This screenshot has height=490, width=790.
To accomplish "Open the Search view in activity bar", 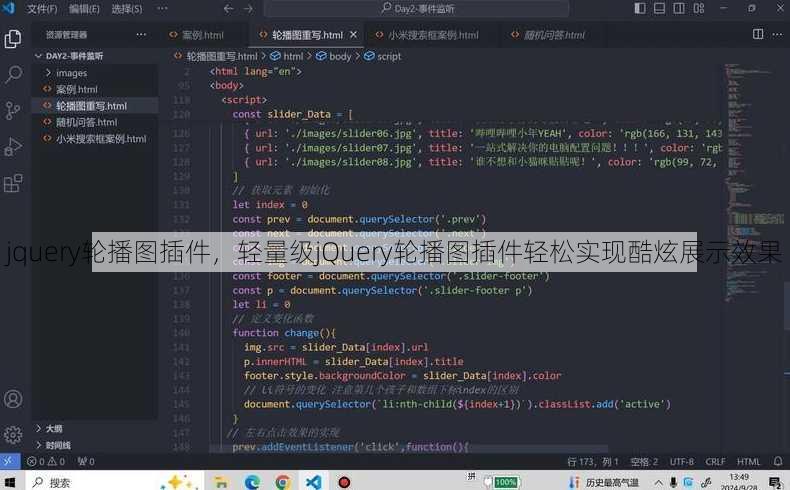I will pyautogui.click(x=13, y=75).
